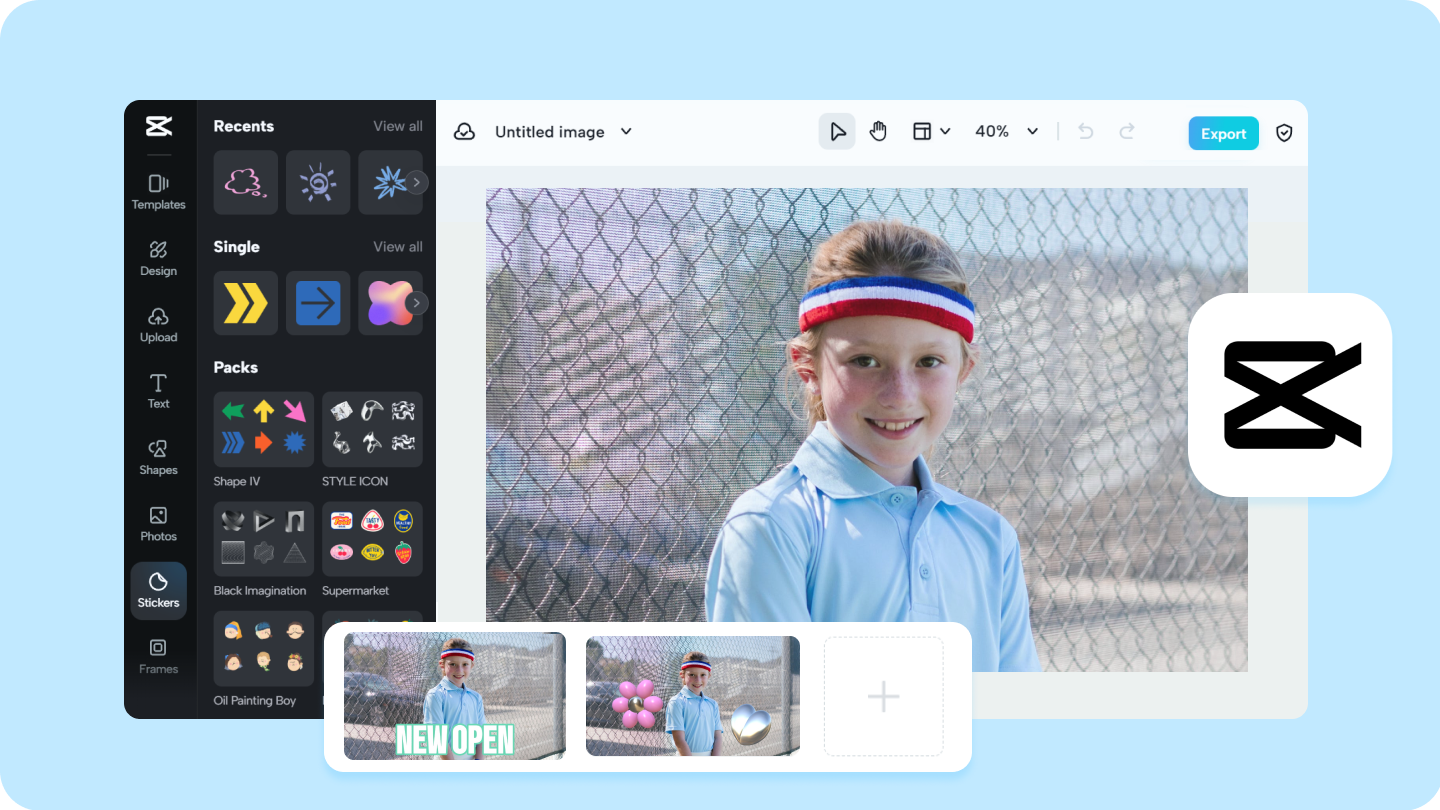Open the Templates sidebar panel

point(158,192)
